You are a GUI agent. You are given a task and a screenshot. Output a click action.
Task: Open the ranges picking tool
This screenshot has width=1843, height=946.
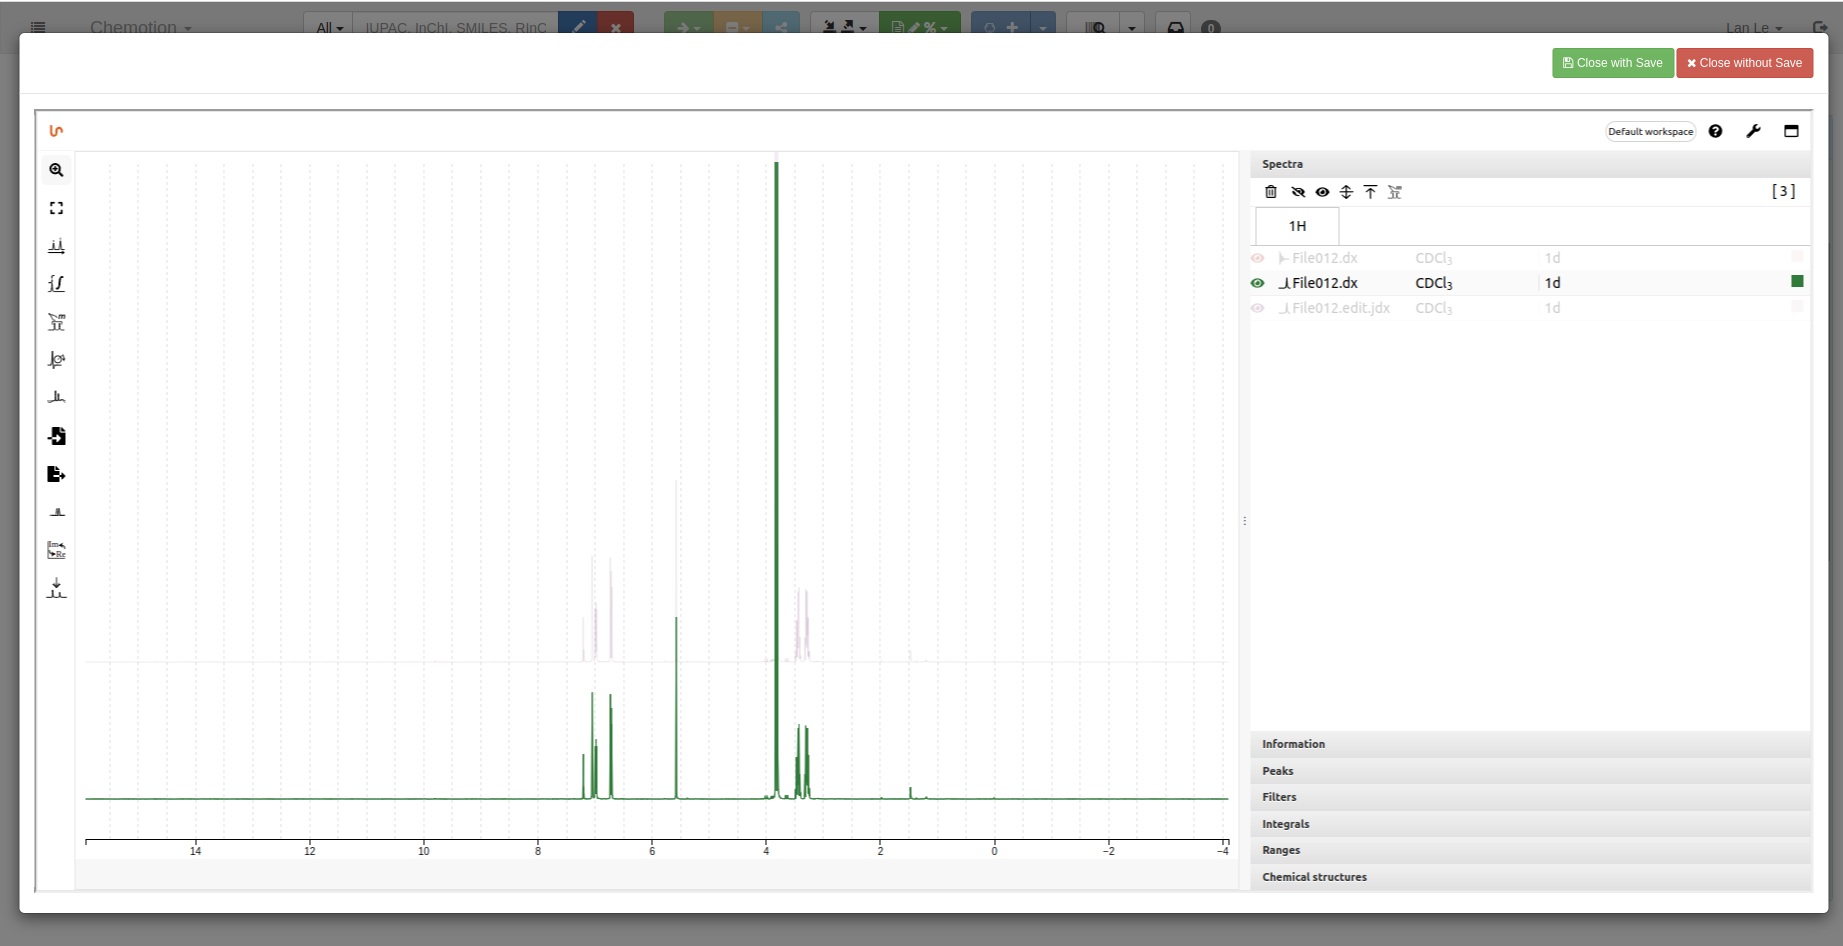pyautogui.click(x=56, y=321)
